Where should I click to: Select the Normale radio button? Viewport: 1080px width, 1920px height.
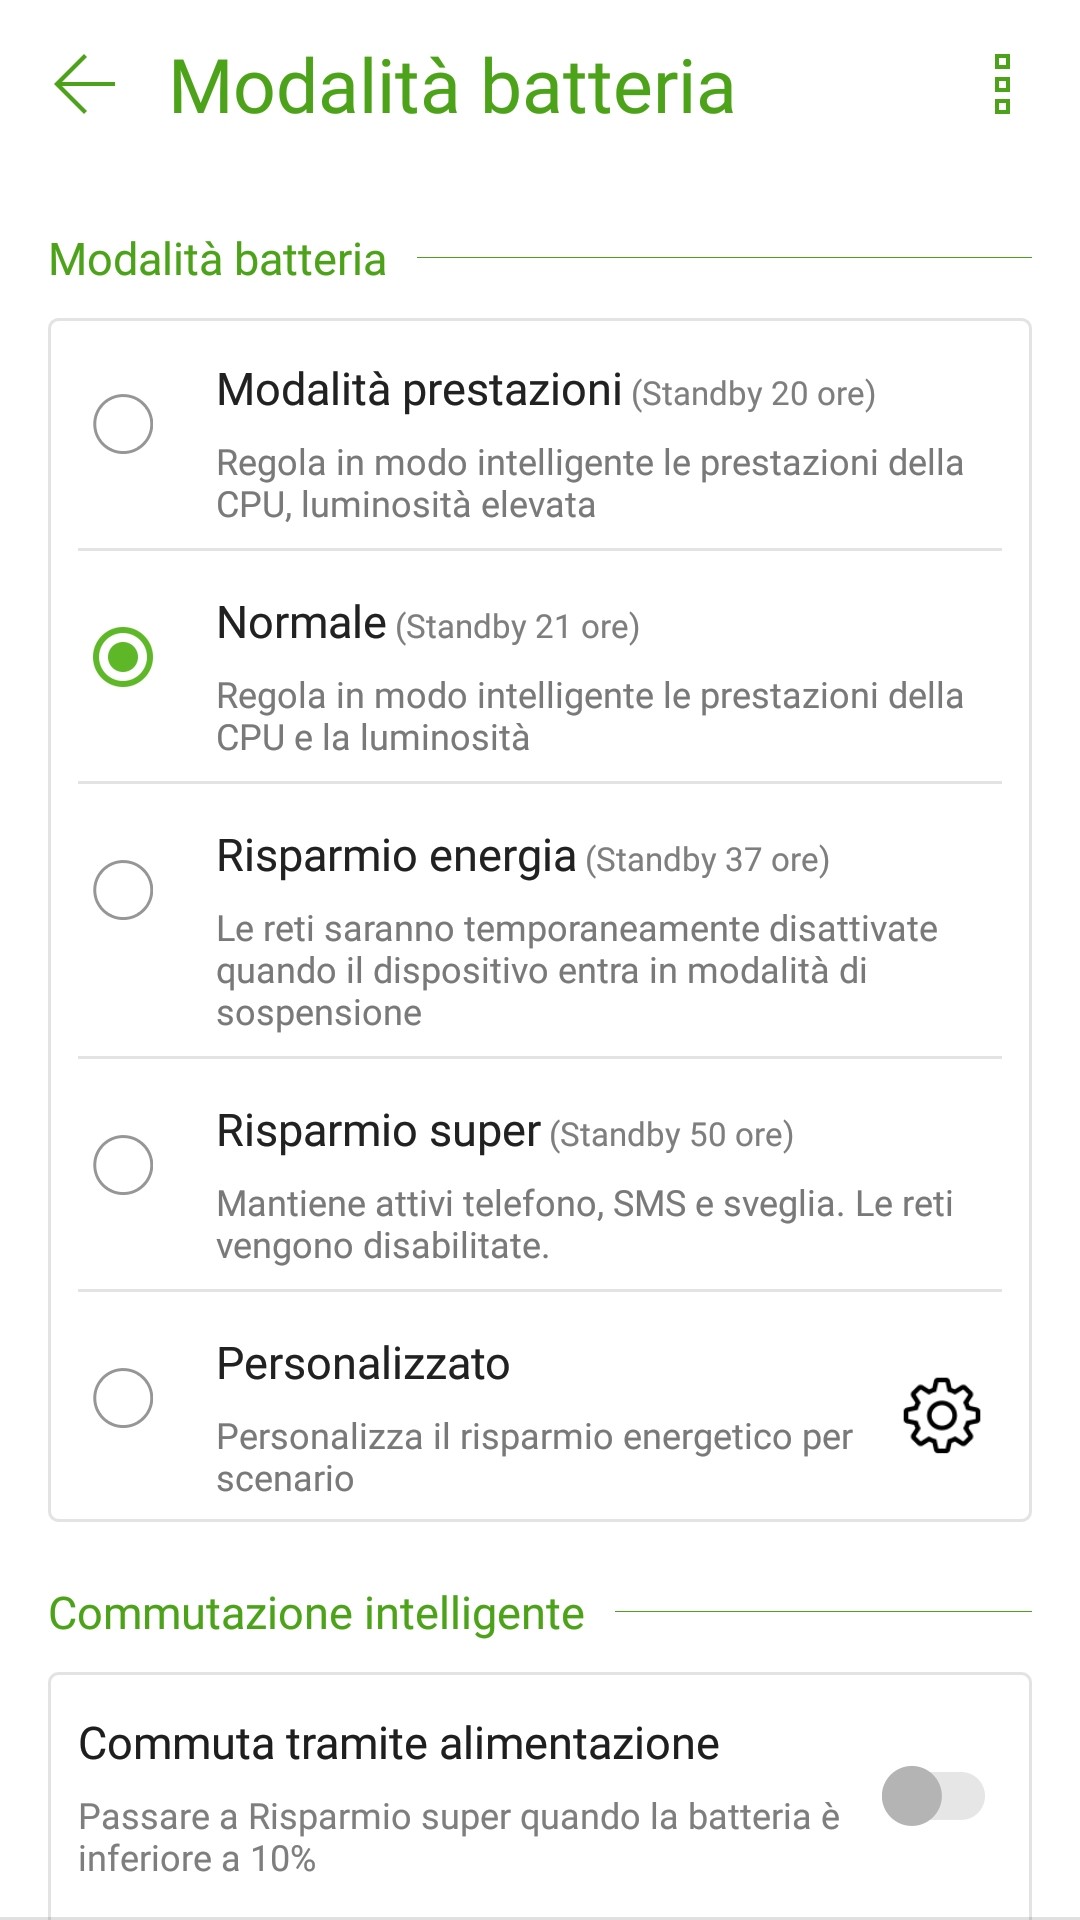pos(123,657)
